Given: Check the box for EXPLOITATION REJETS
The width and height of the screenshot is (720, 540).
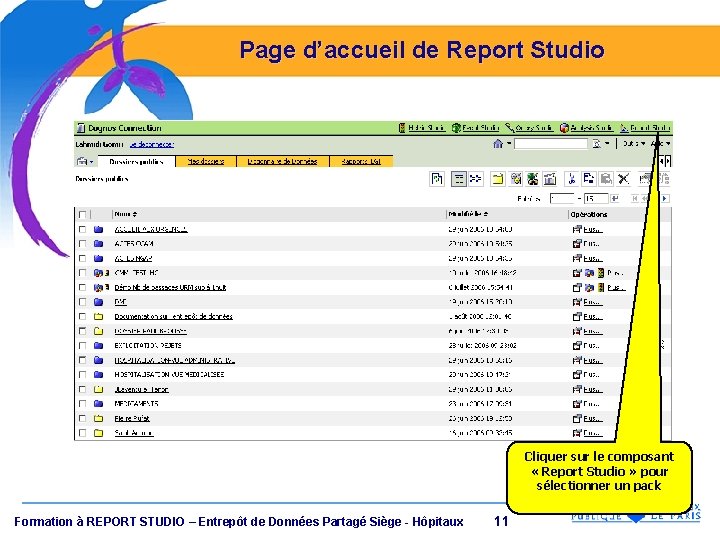Looking at the screenshot, I should point(82,345).
